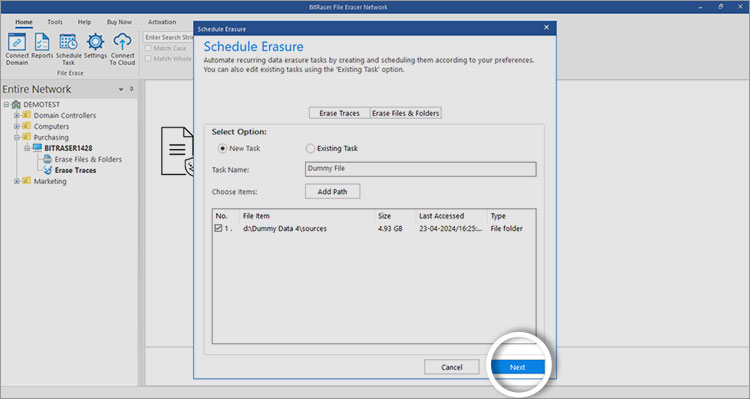Pin the Entire Network panel

pos(132,89)
